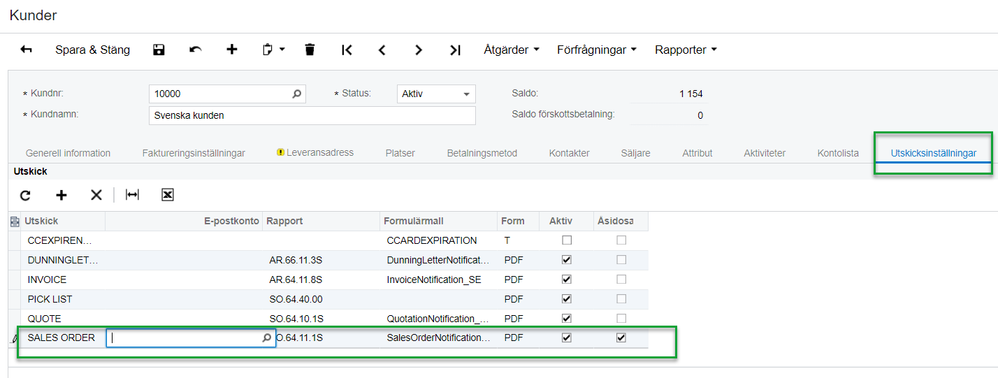Uncheck Åsidosa for SALES ORDER row
This screenshot has width=998, height=378.
pos(621,338)
